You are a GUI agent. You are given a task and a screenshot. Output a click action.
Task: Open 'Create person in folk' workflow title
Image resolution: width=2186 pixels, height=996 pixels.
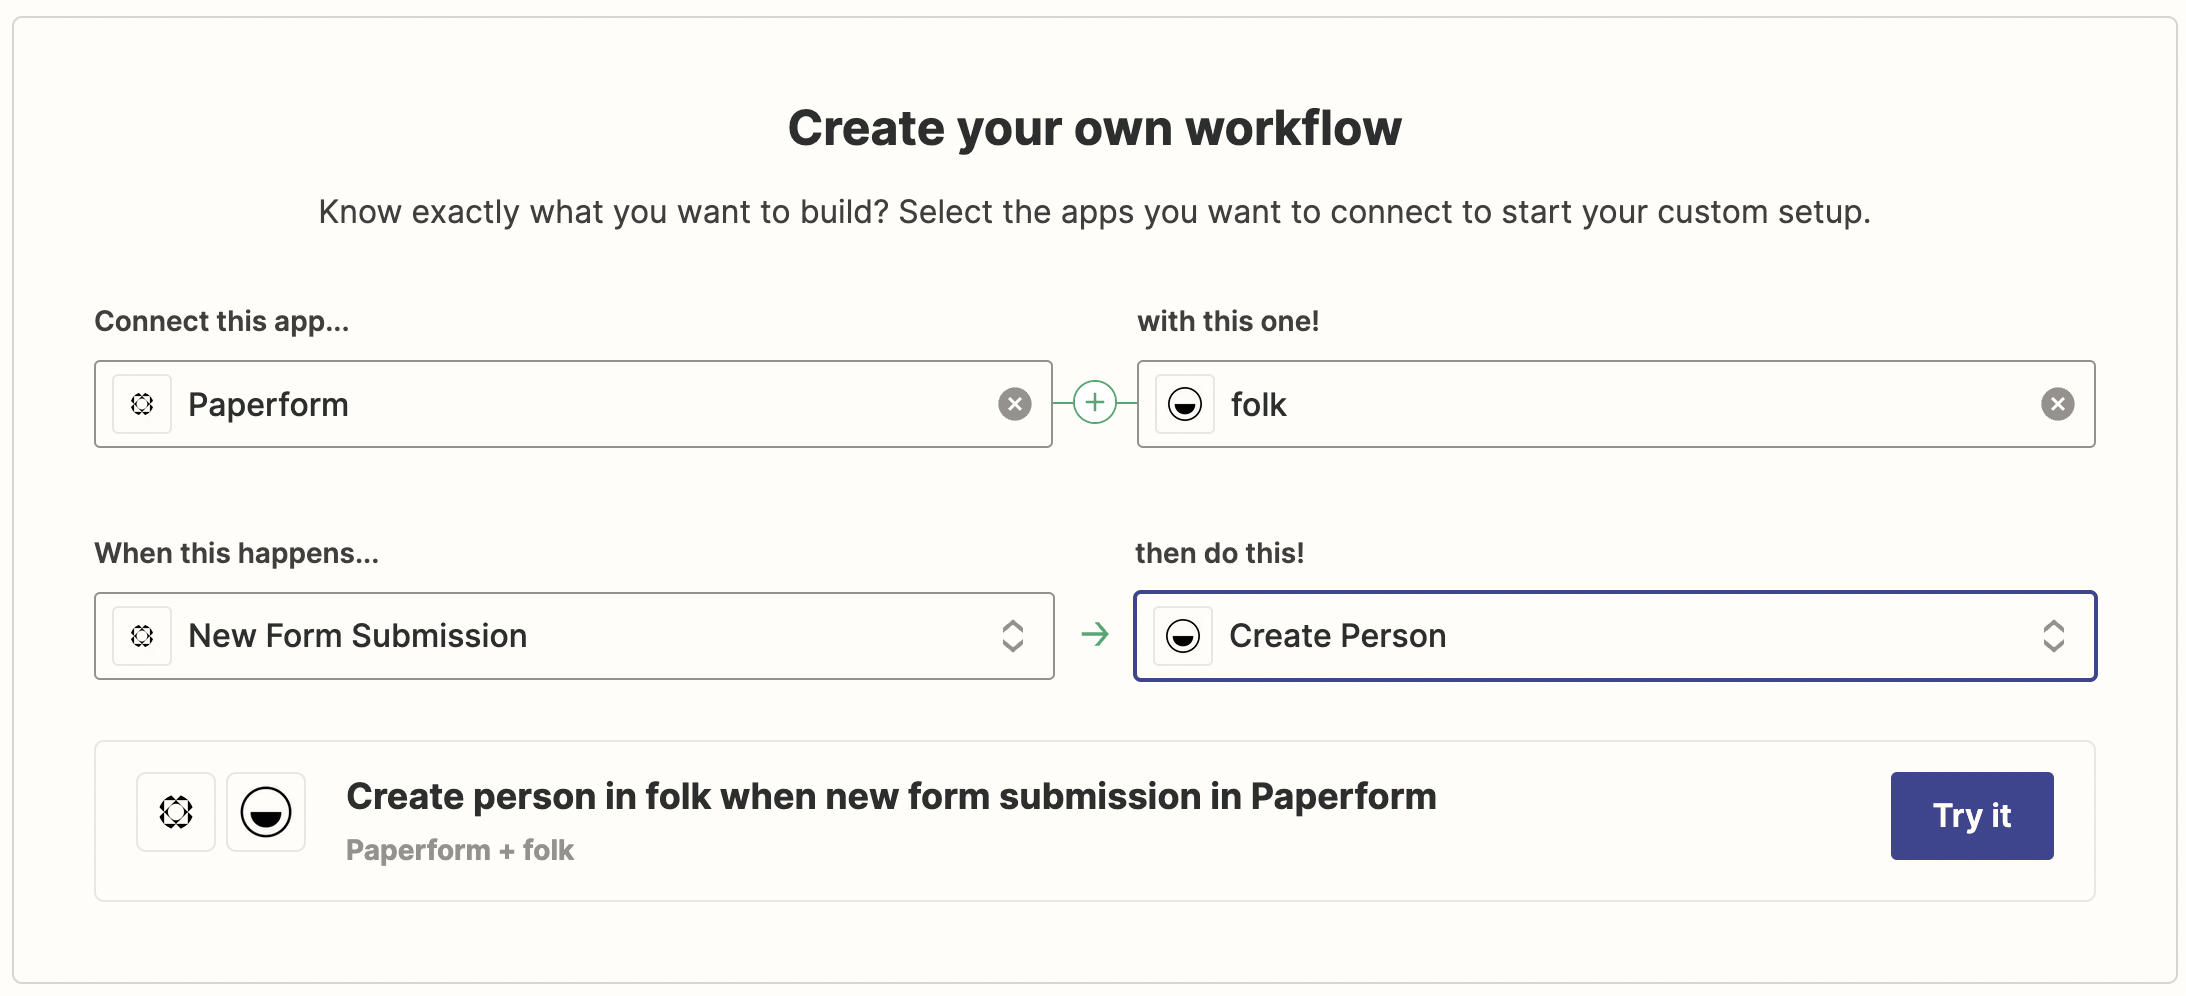(x=891, y=797)
